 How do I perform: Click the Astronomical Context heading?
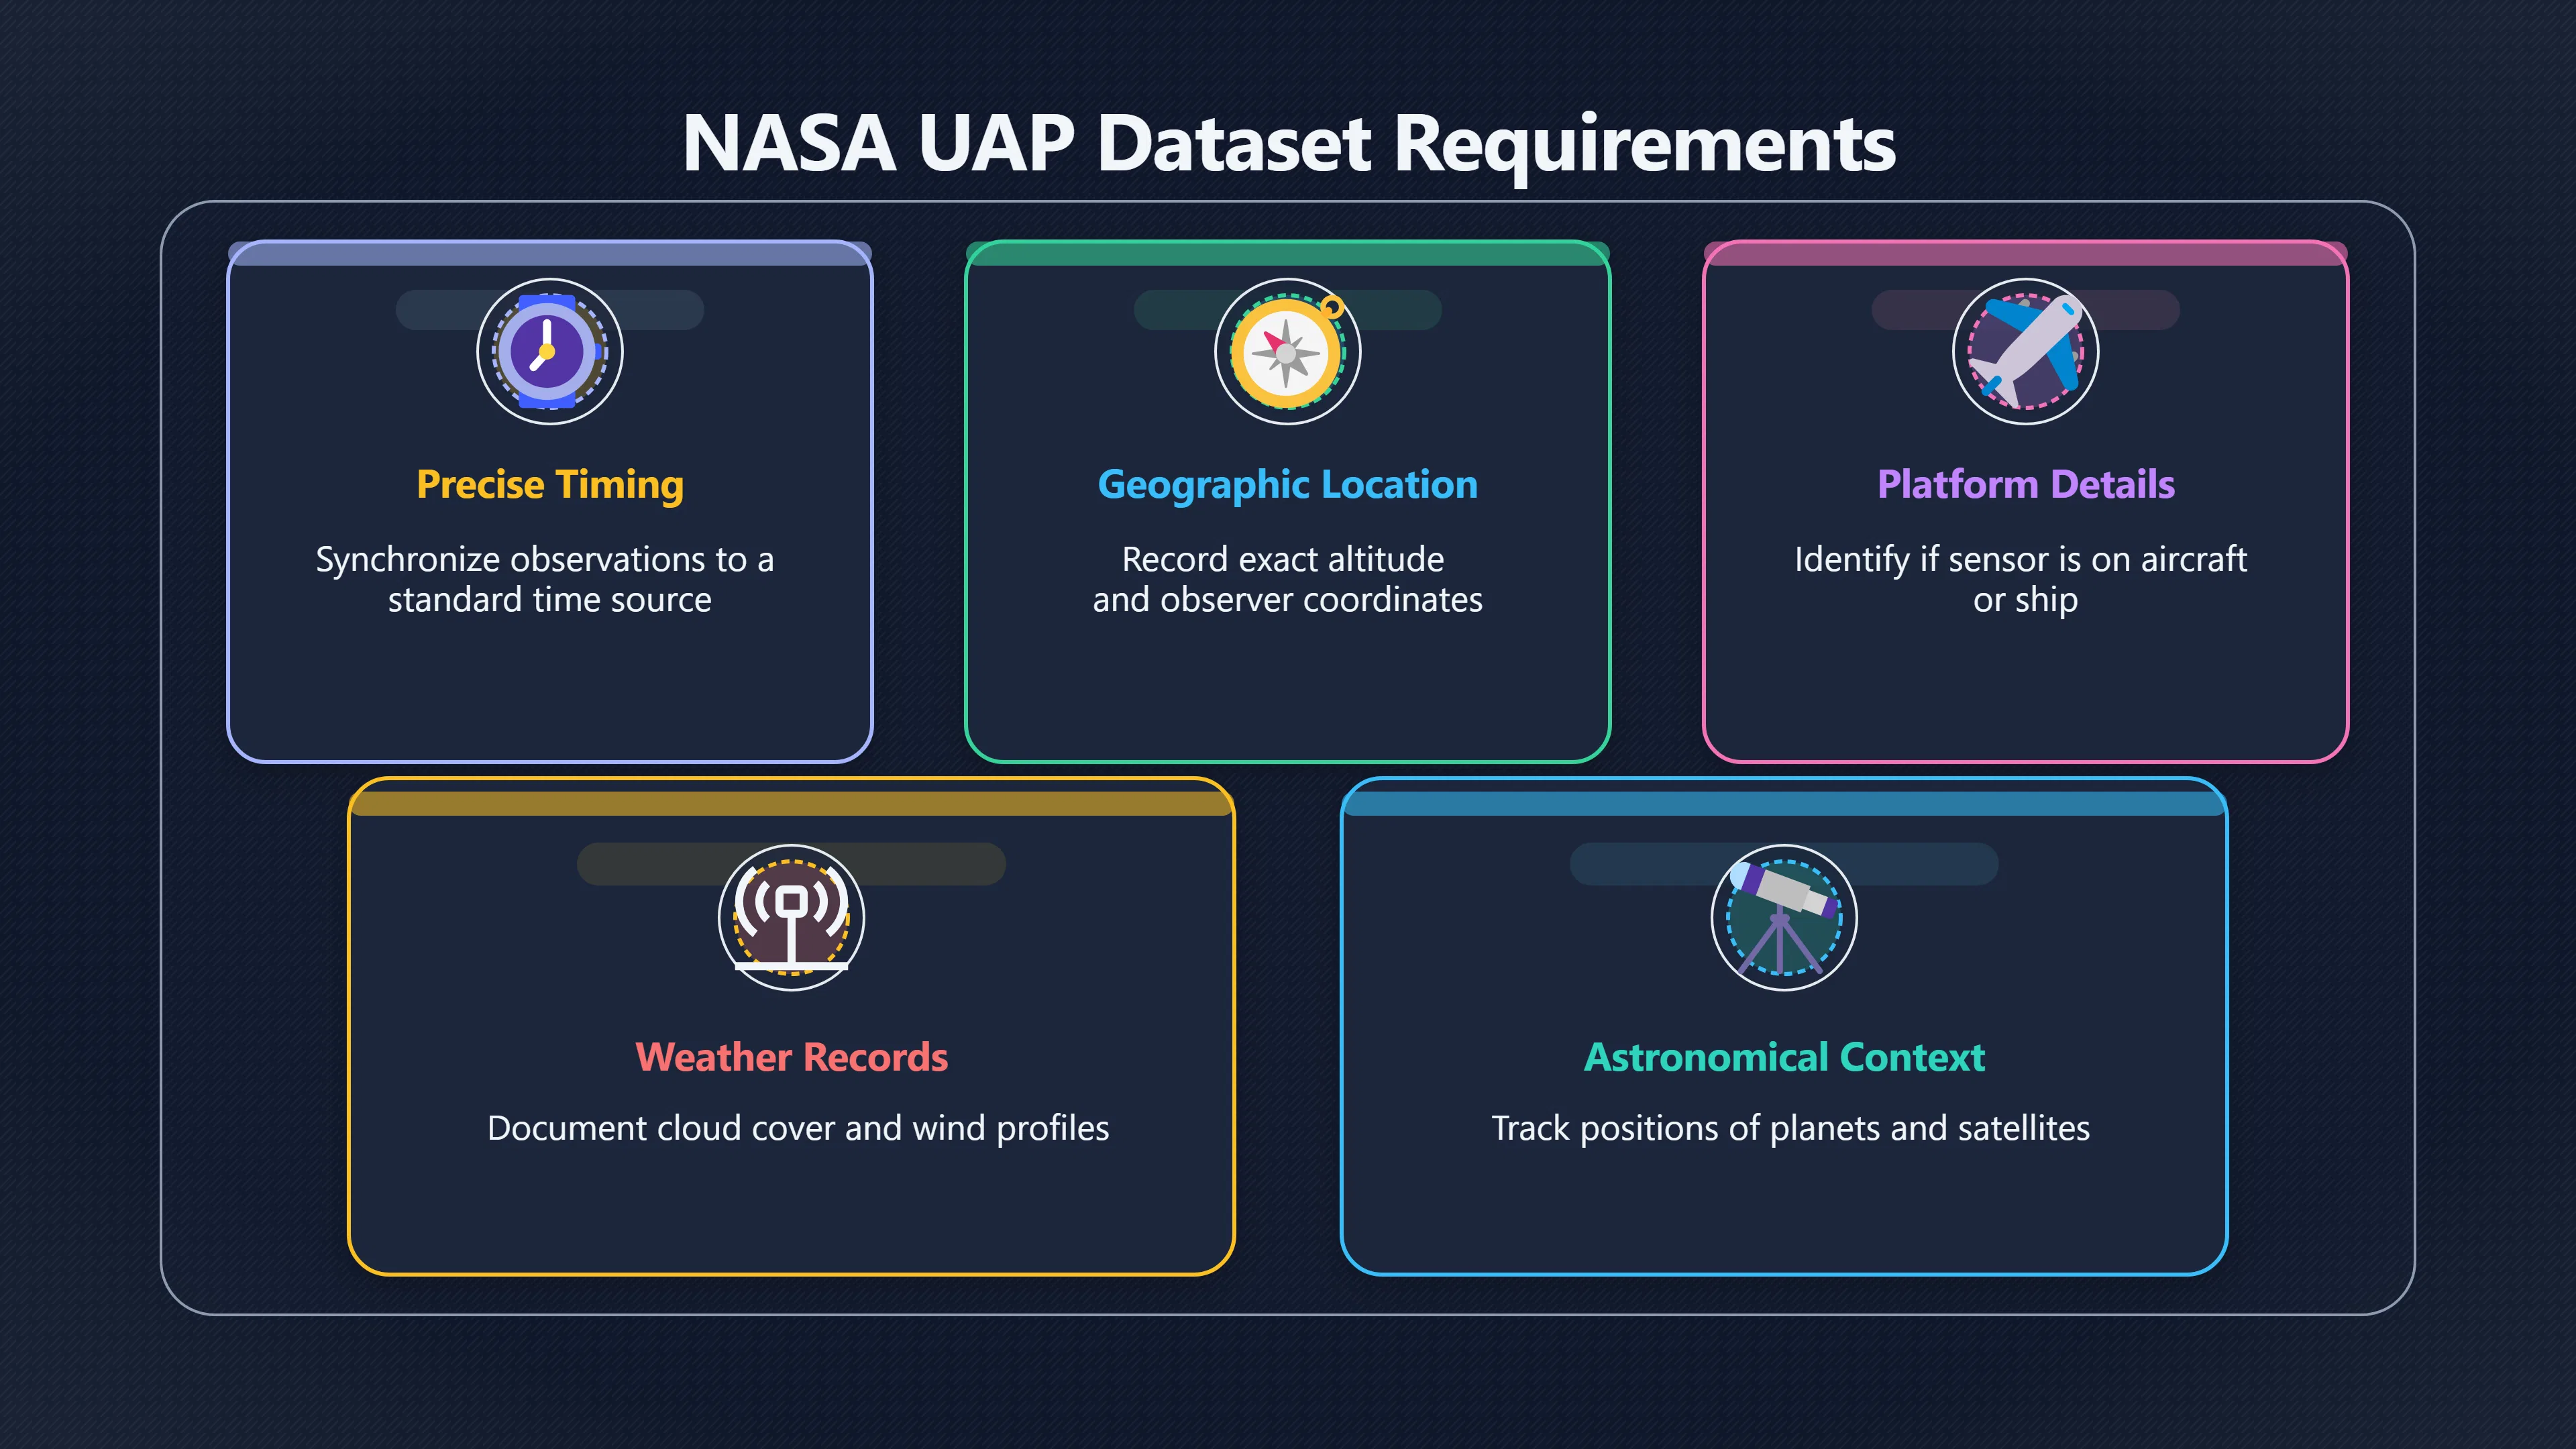[x=1784, y=1058]
